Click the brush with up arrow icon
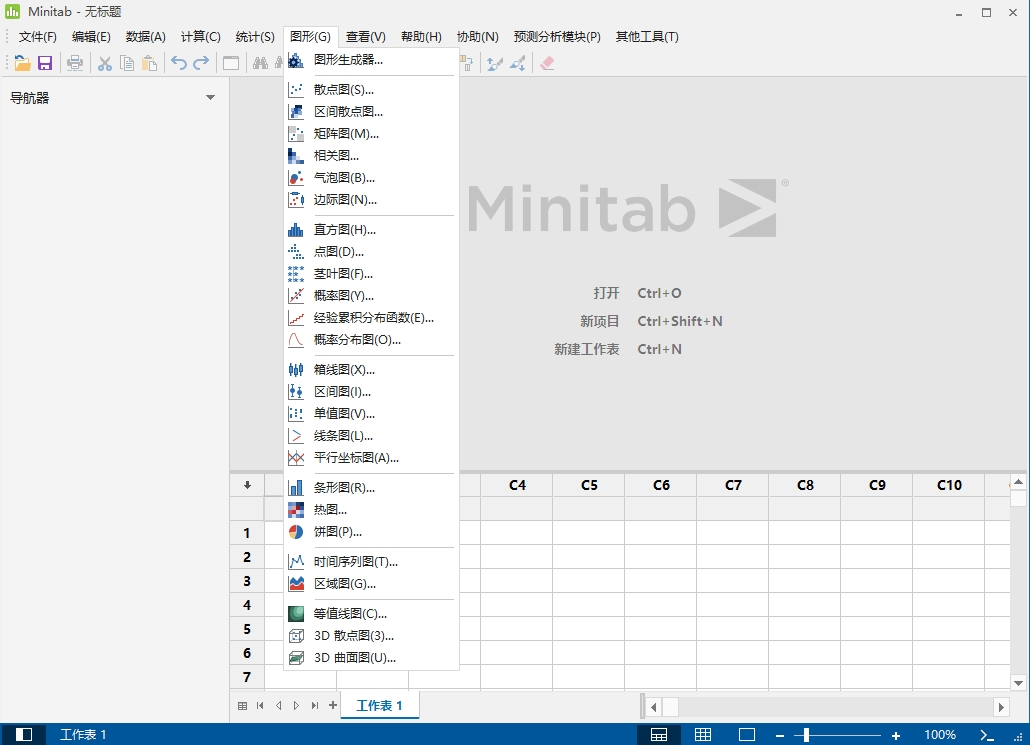 coord(495,63)
